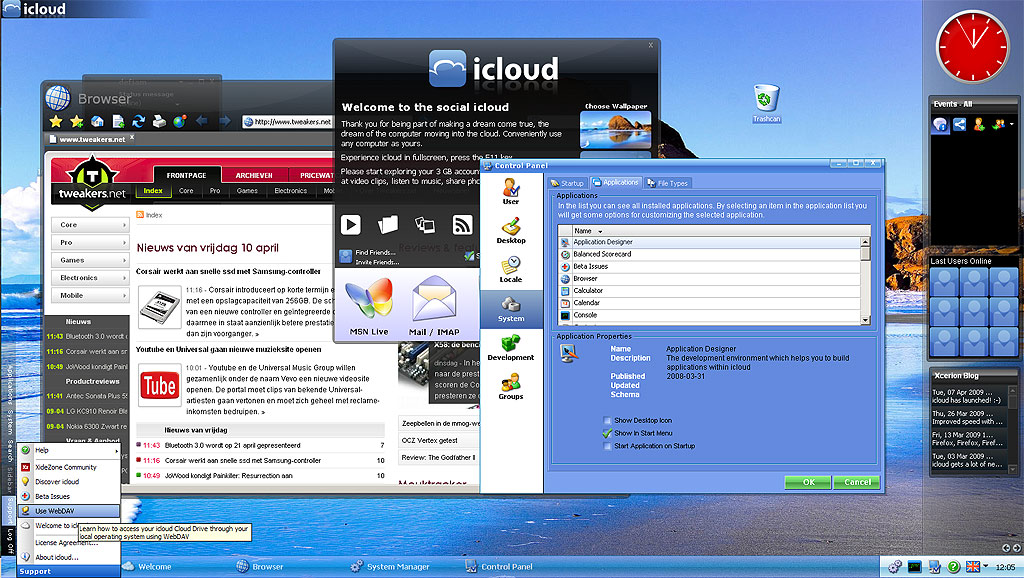Add bookmark using the star-plus icon
The height and width of the screenshot is (578, 1024).
point(77,121)
